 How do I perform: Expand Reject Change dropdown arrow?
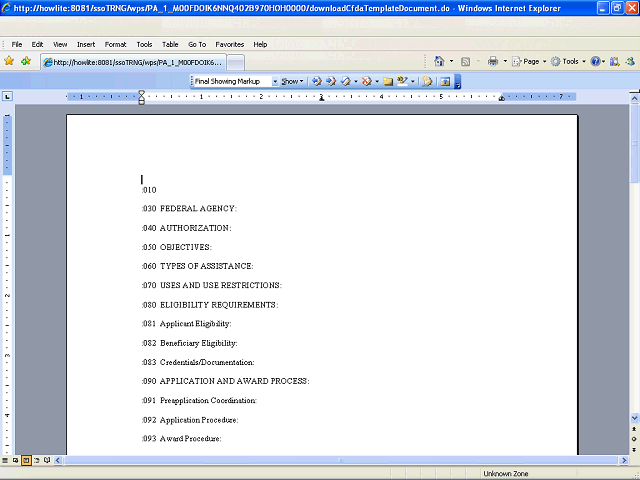tap(377, 81)
